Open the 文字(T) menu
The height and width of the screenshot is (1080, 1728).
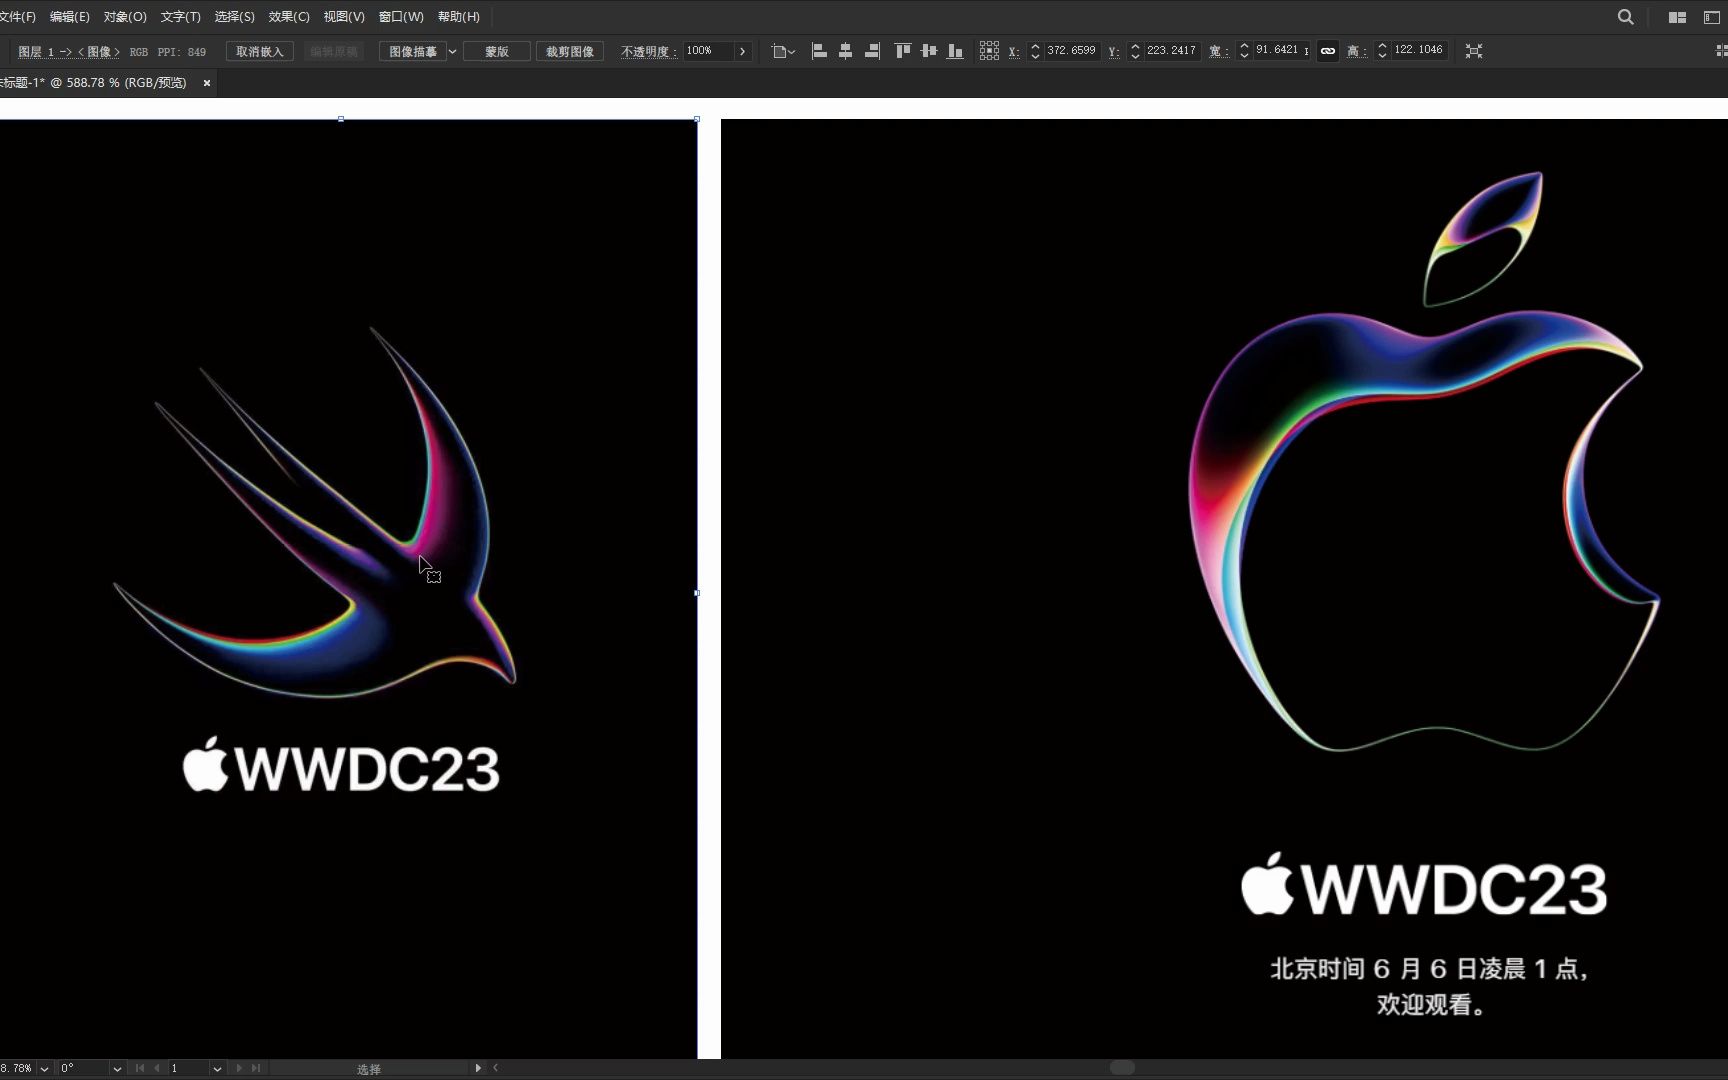180,17
